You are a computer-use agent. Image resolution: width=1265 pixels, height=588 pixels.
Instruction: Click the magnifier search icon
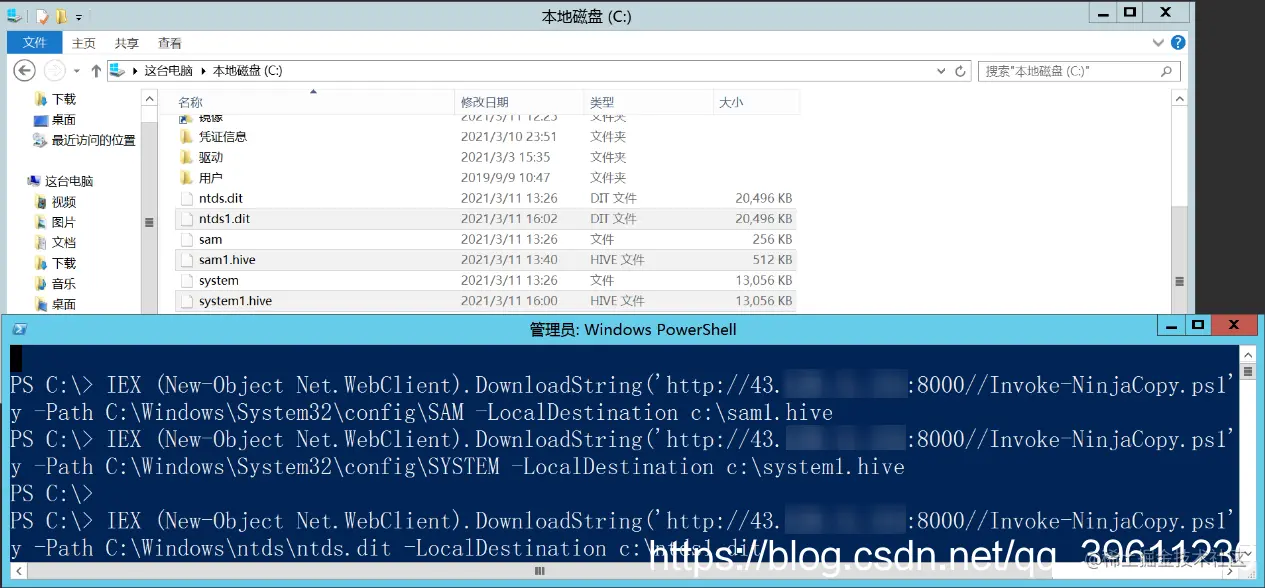(1166, 71)
